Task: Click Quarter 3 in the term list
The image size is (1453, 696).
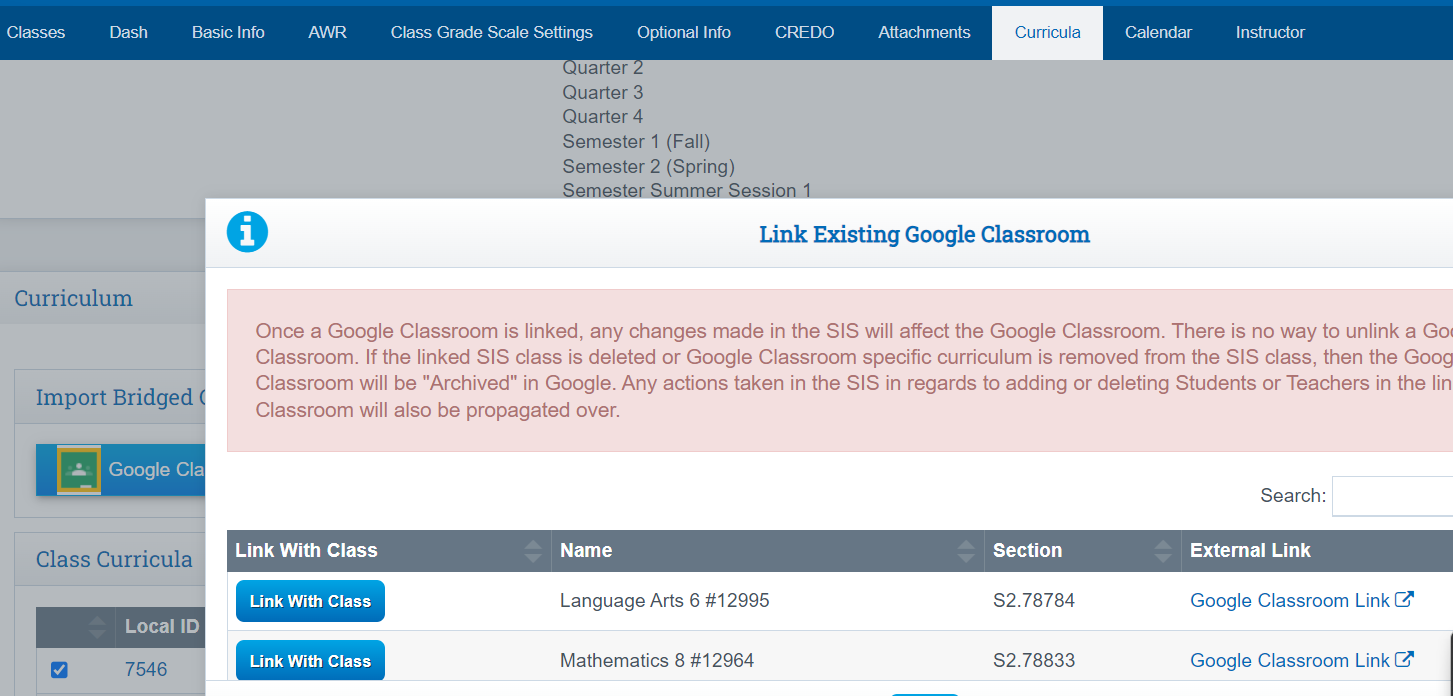Action: (603, 92)
